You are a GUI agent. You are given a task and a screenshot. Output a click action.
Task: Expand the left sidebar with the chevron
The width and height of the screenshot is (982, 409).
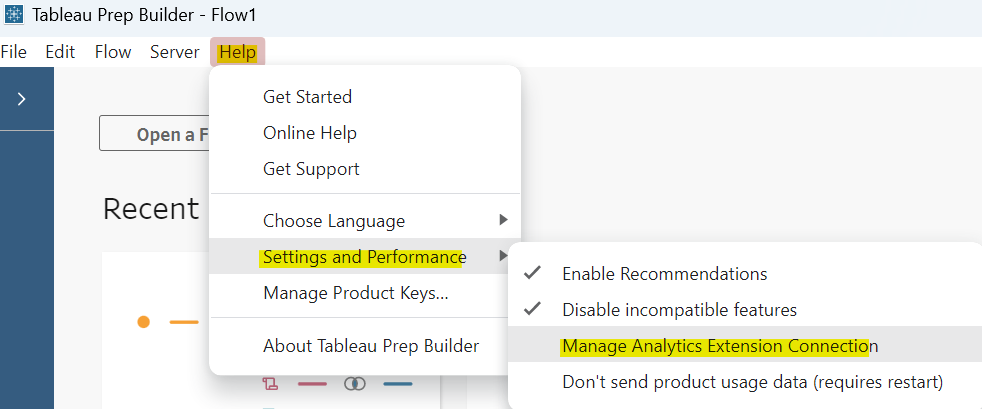click(21, 99)
